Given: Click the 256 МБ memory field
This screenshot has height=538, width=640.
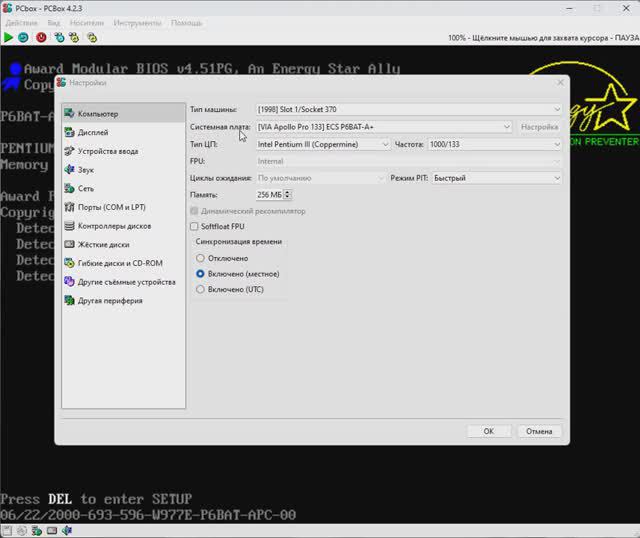Looking at the screenshot, I should click(269, 195).
